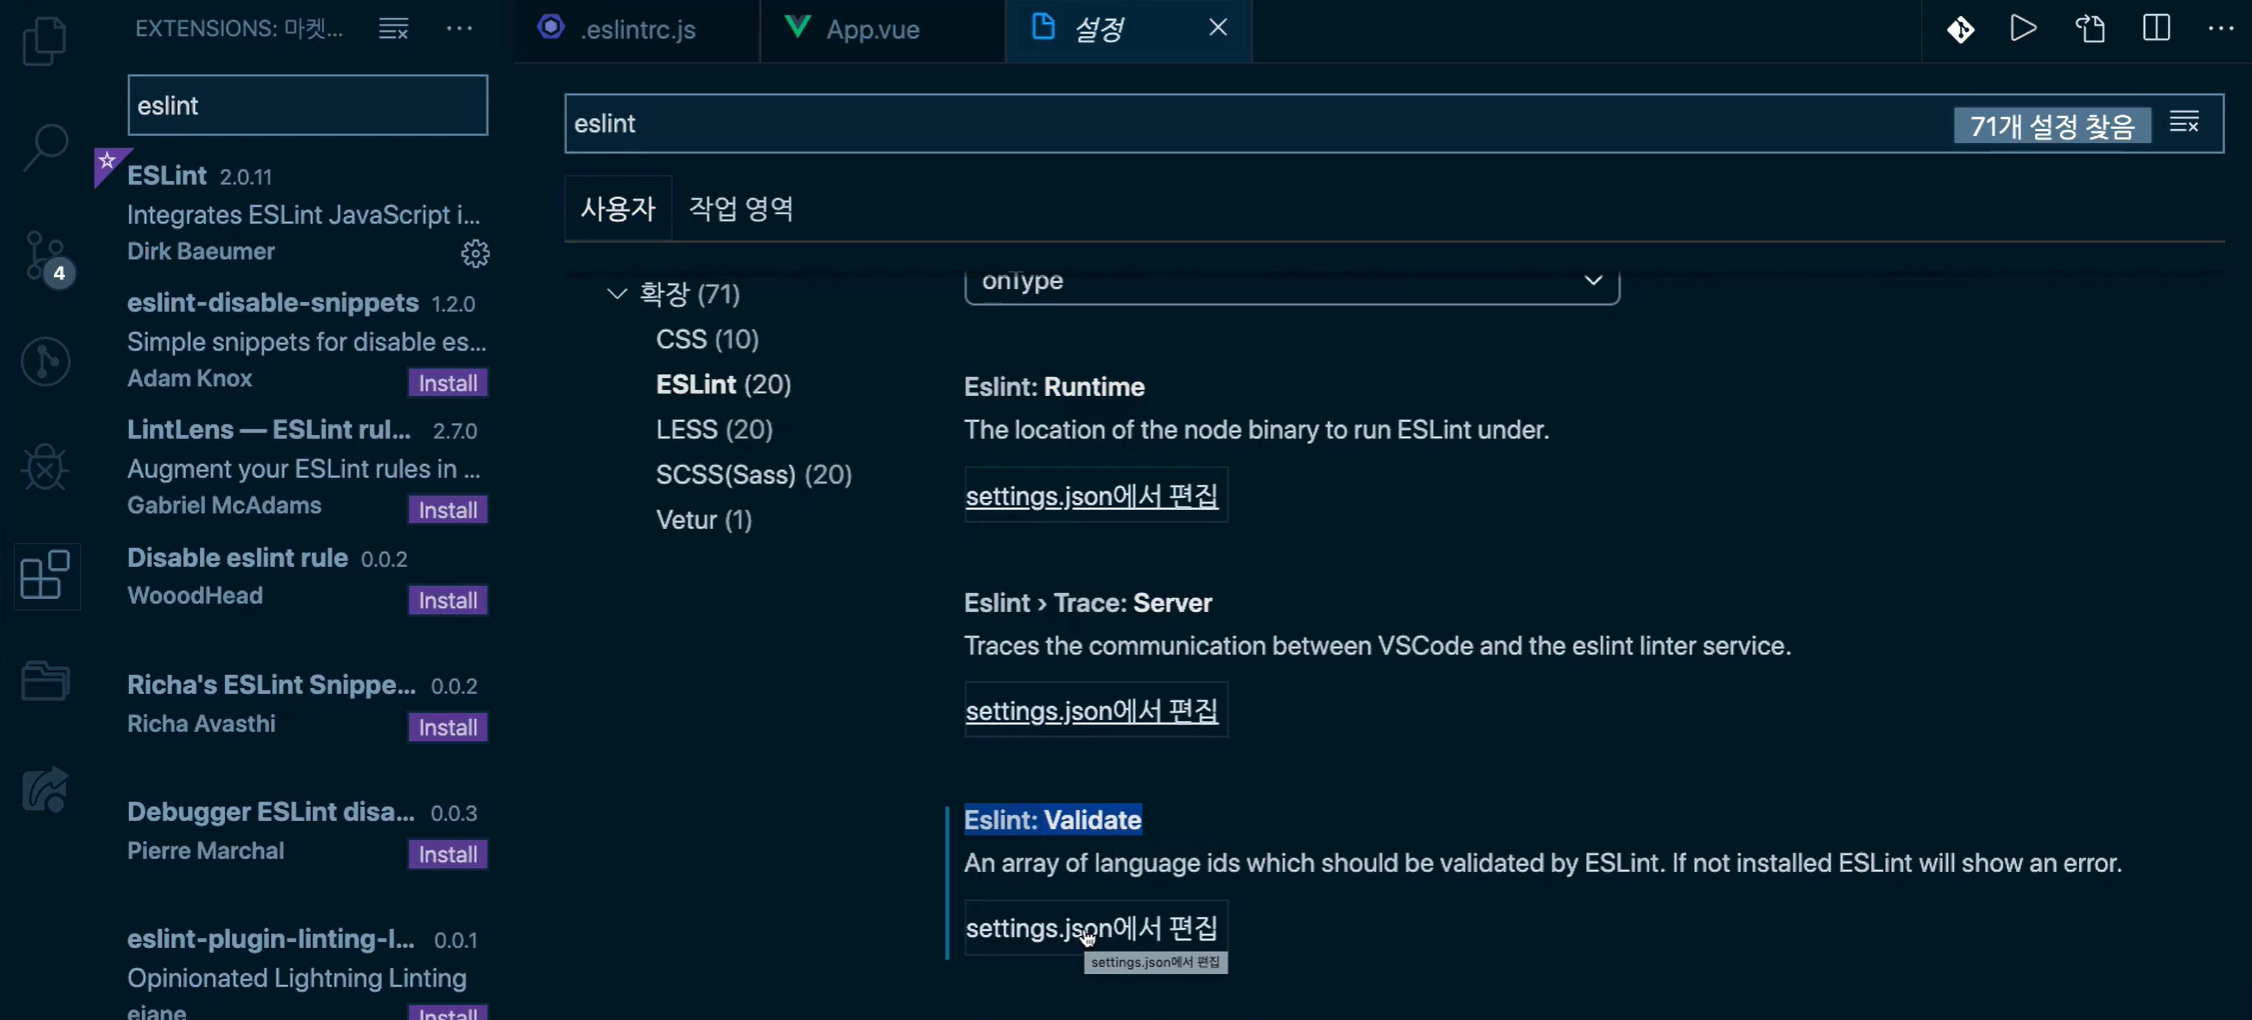The image size is (2252, 1020).
Task: Install eslint-disable-snippets extension
Action: (448, 383)
